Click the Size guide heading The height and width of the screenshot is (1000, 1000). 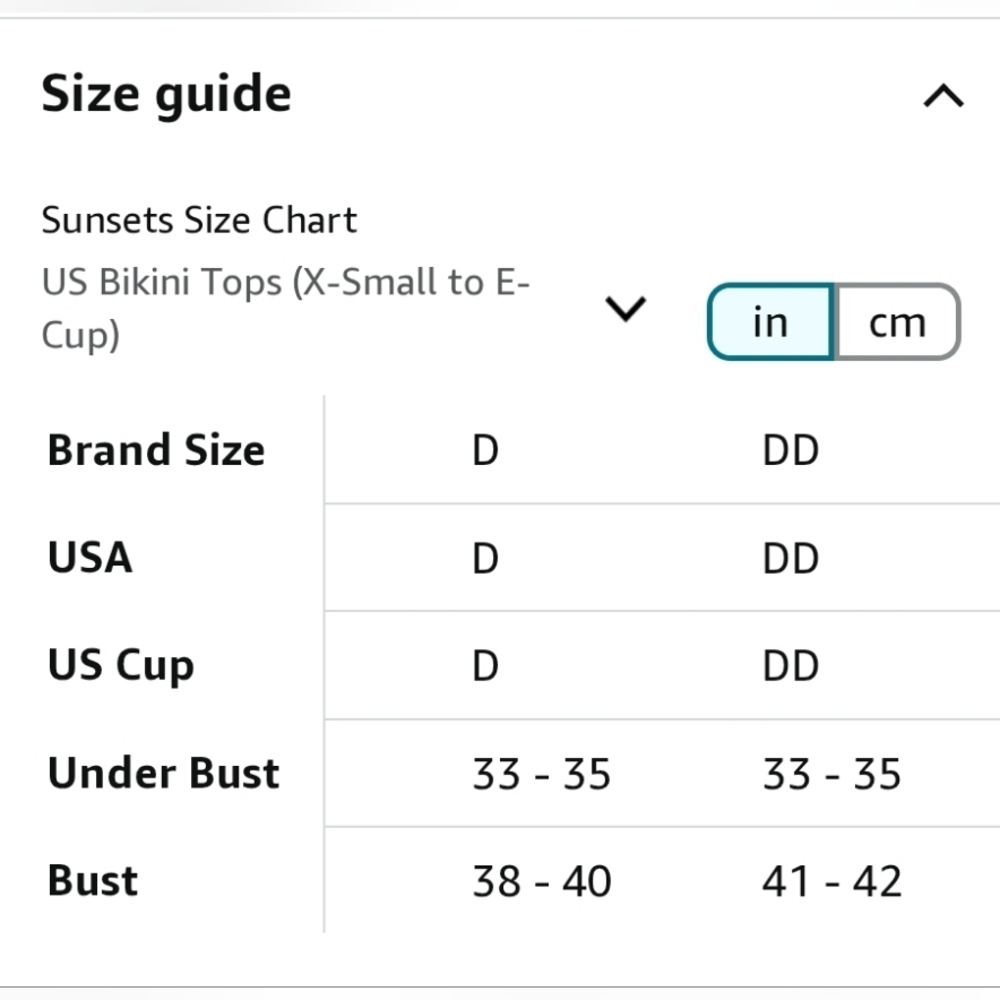click(165, 93)
